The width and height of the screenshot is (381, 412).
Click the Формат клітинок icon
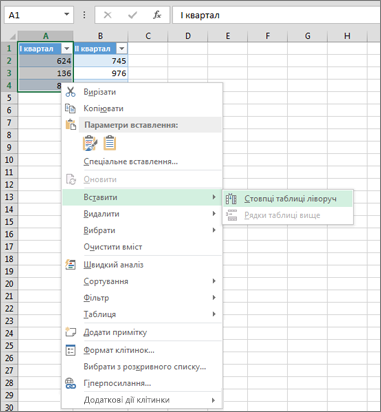point(71,350)
